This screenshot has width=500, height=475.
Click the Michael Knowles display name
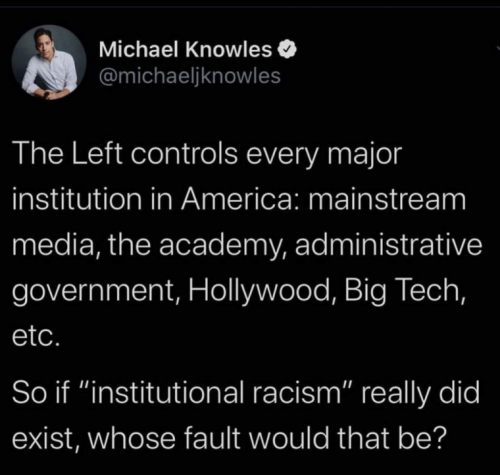(185, 50)
